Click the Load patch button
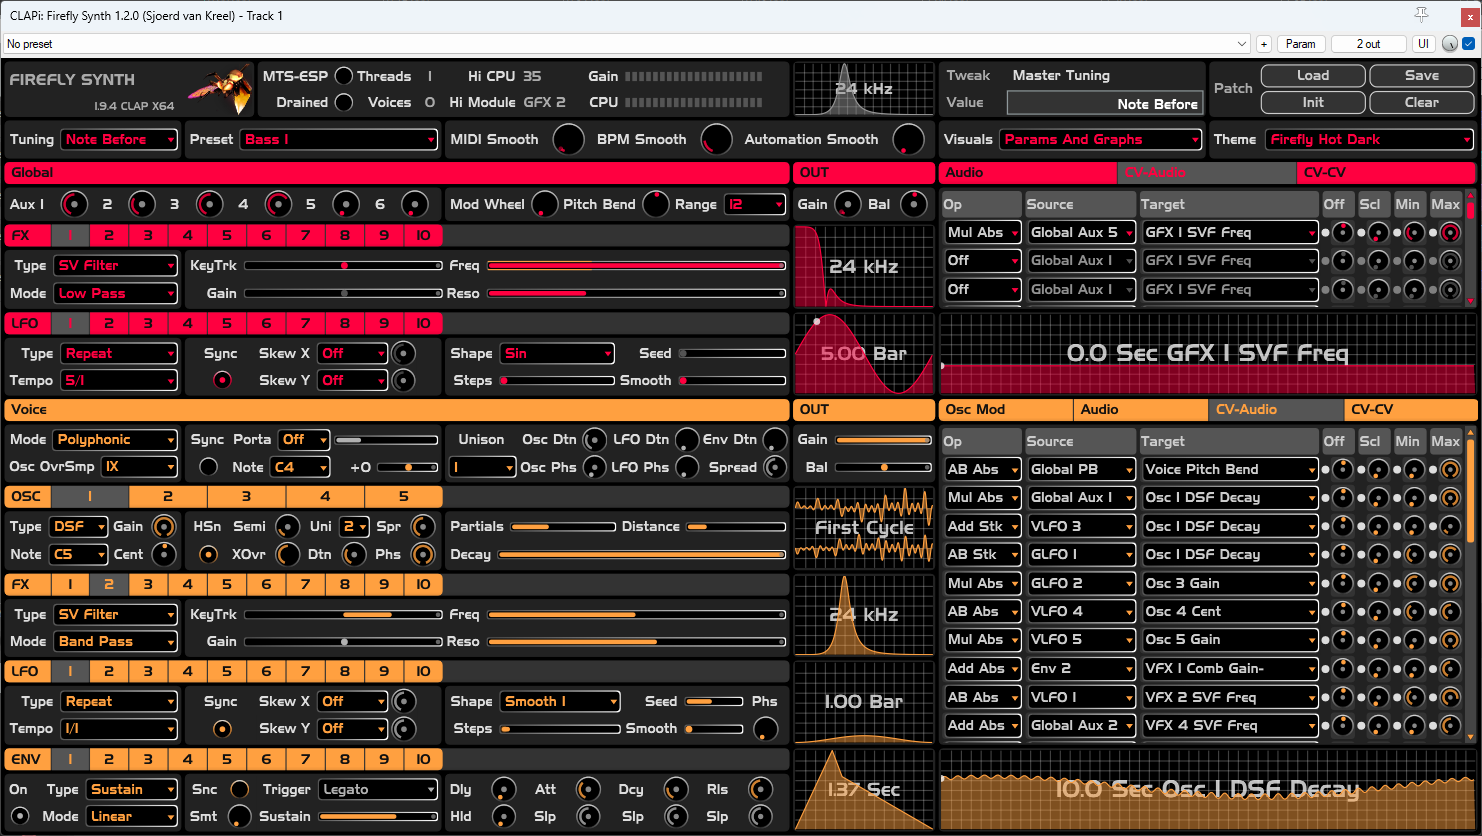The image size is (1482, 836). tap(1313, 76)
